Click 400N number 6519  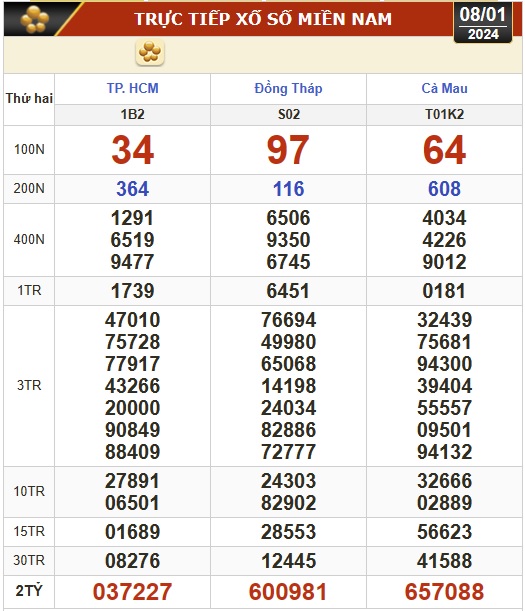133,240
